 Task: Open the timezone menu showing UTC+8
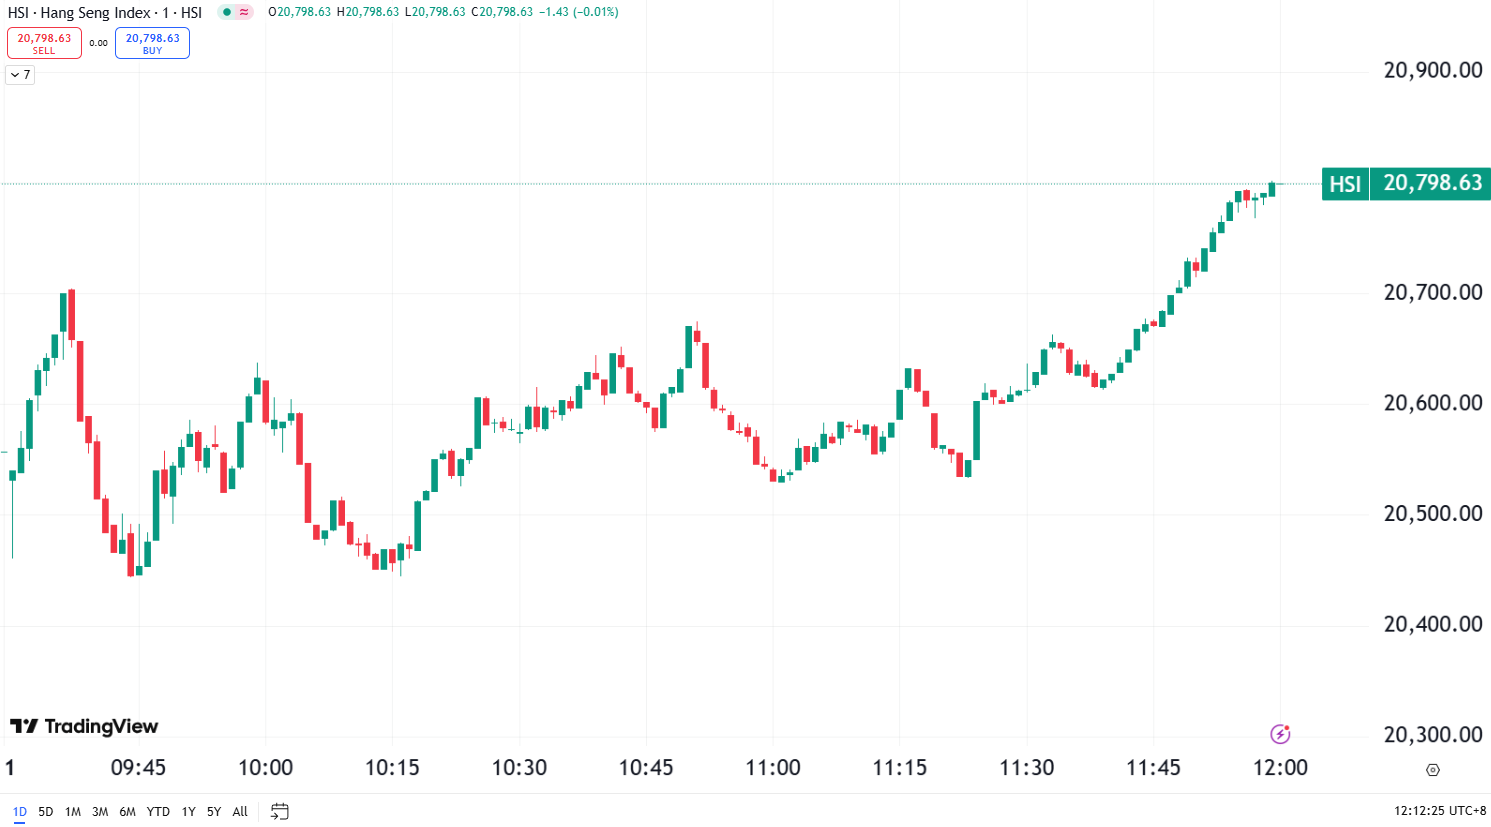[x=1439, y=811]
